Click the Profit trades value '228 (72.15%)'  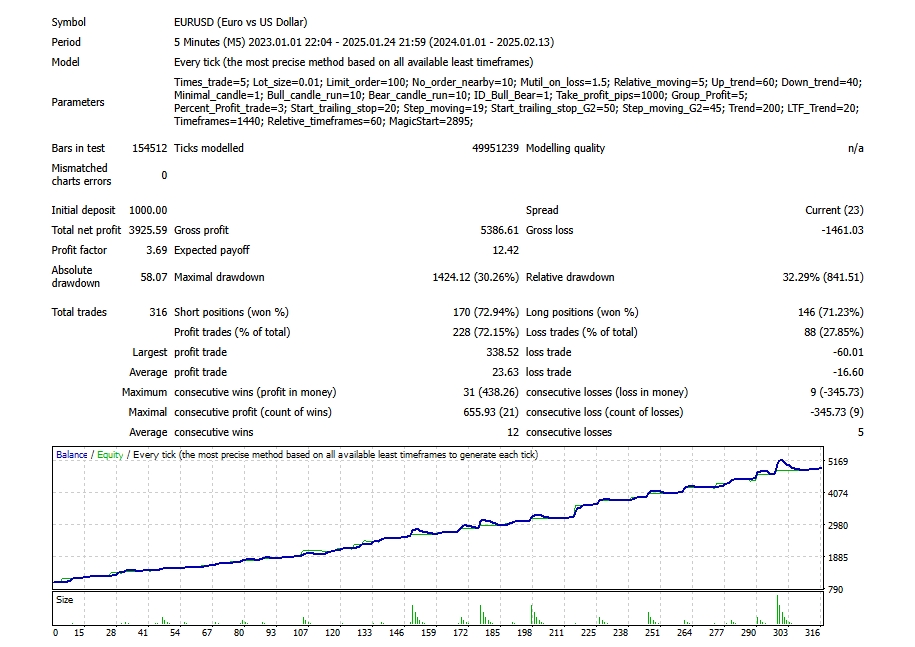pos(486,332)
